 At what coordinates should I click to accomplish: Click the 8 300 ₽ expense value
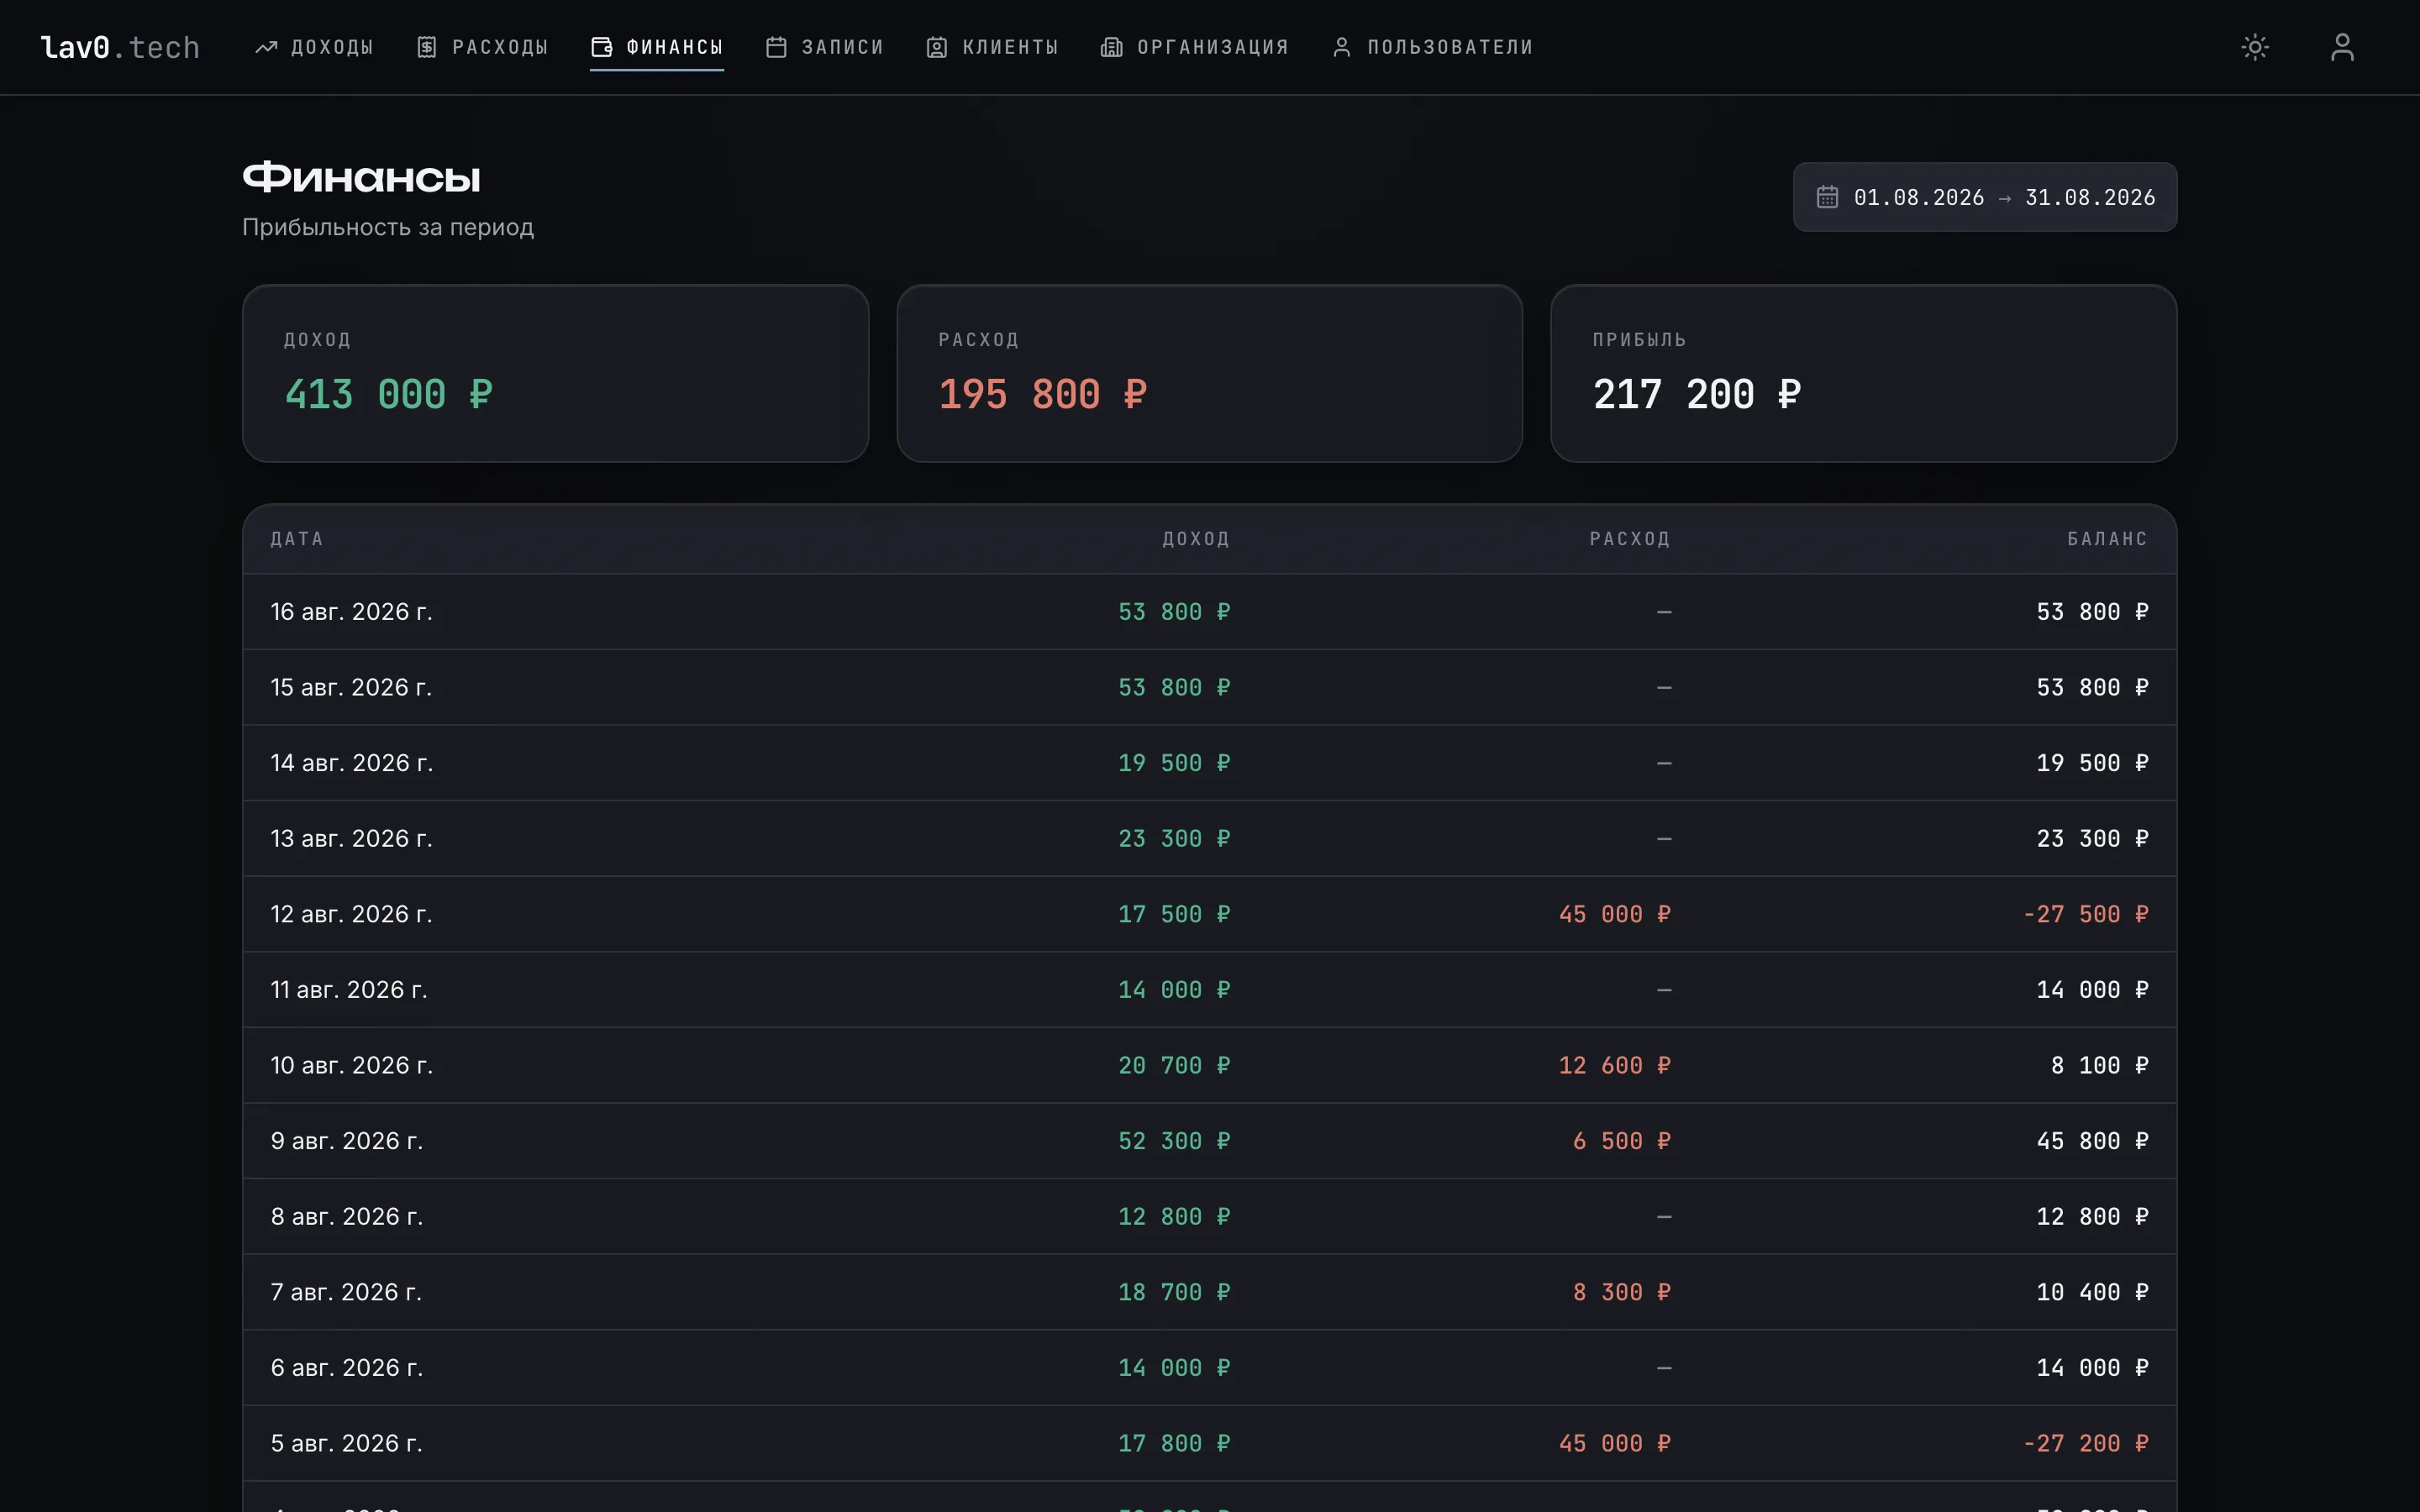[1622, 1292]
